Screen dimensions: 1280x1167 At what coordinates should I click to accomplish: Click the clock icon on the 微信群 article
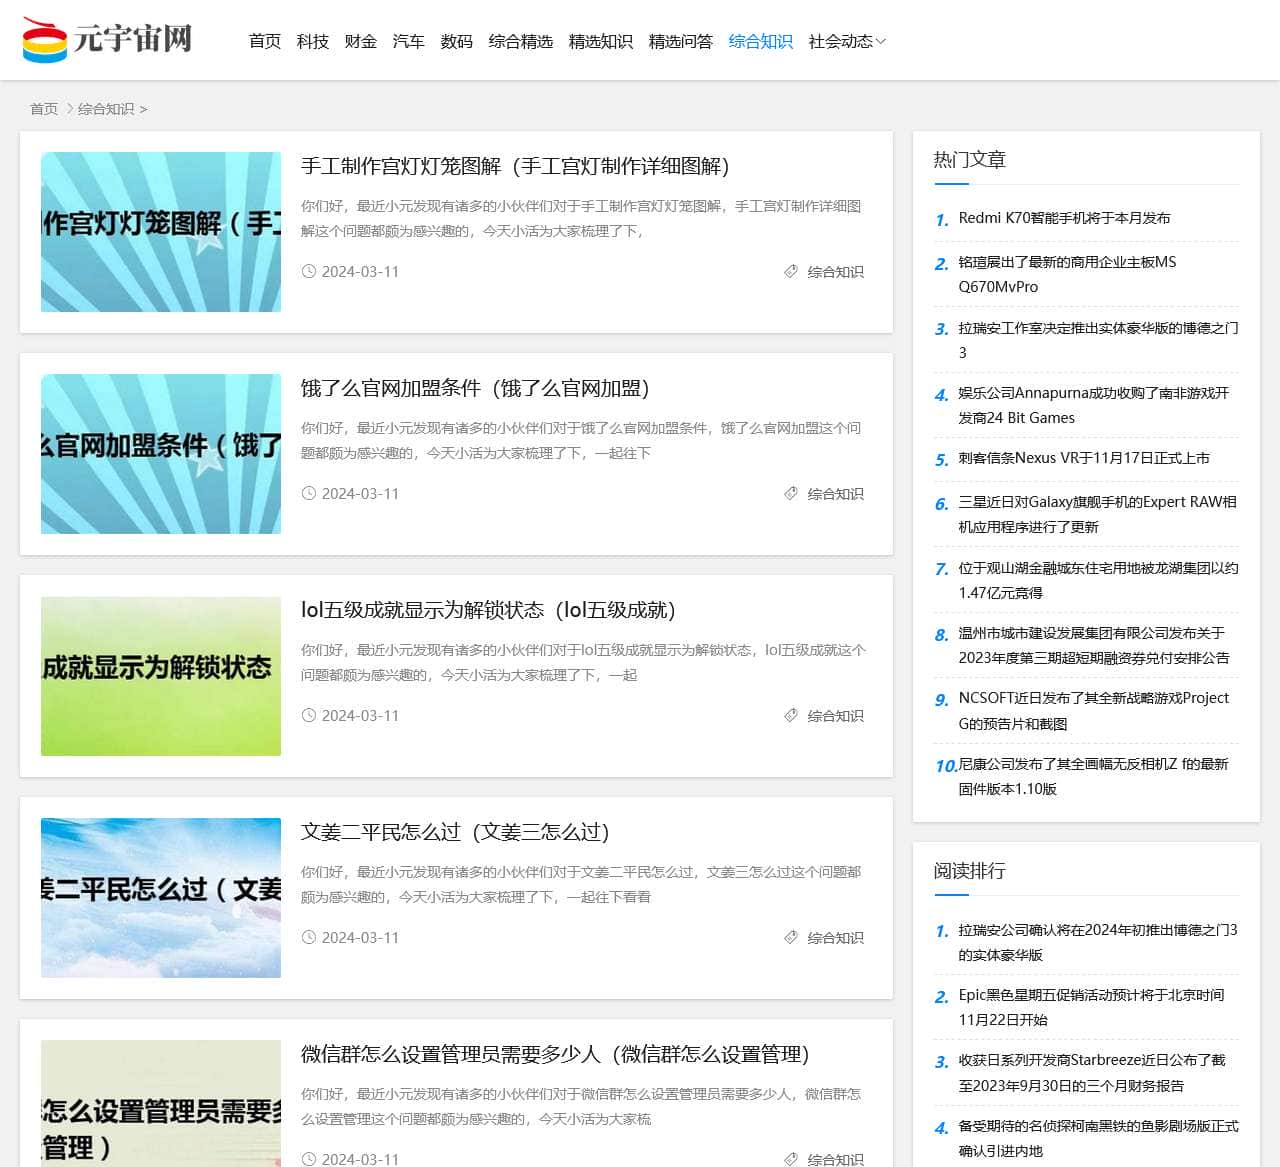click(310, 1159)
